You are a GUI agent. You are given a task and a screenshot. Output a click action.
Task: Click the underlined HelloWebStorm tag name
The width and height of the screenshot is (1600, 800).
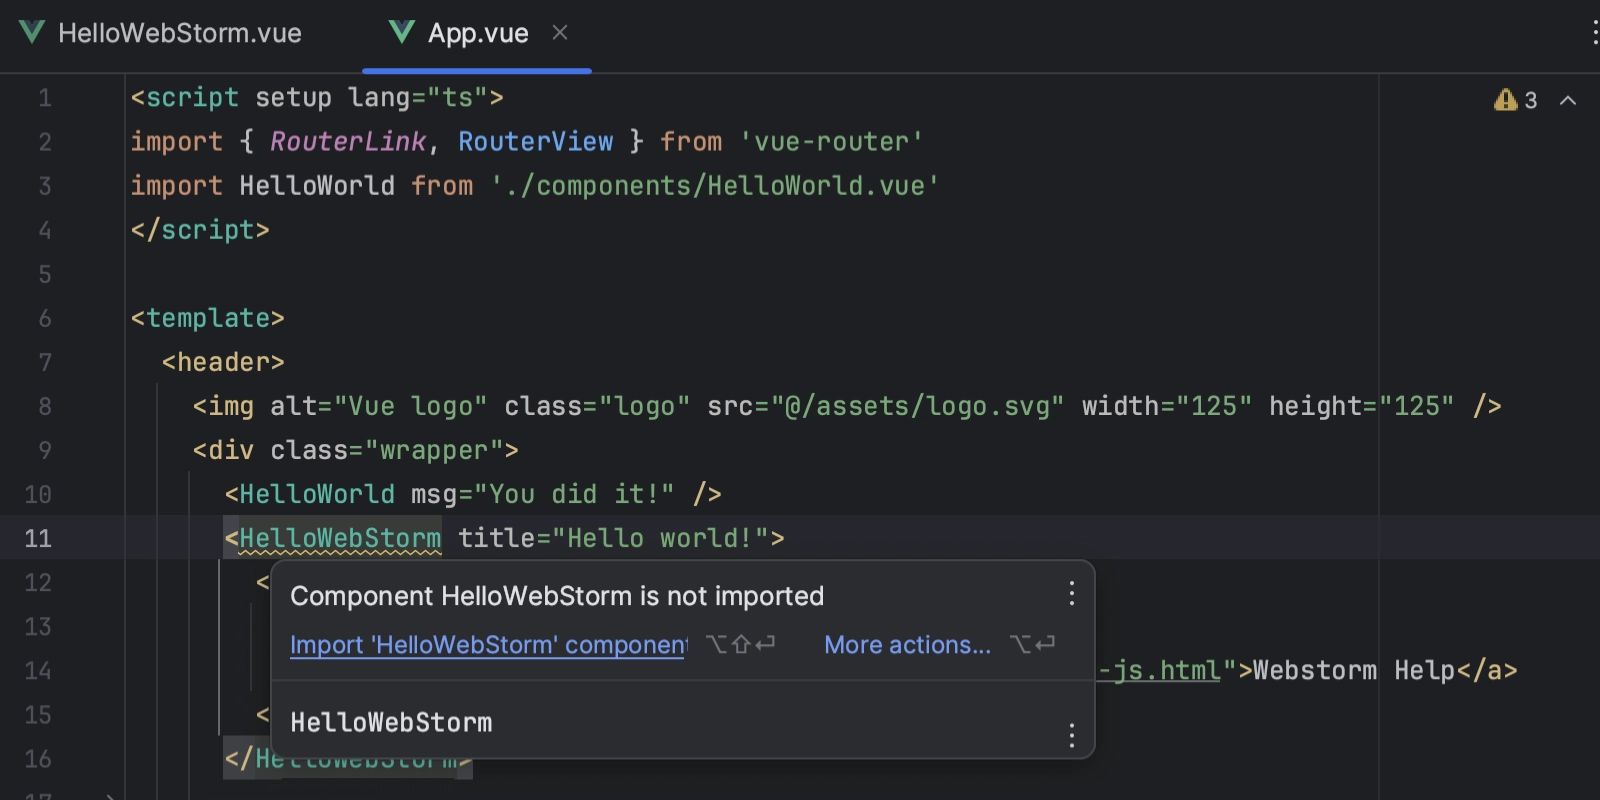340,538
